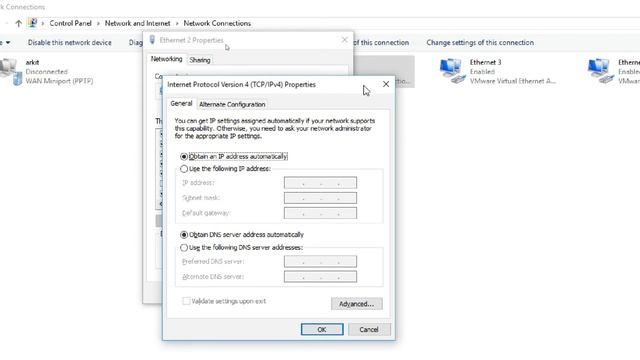
Task: Click the Subnet mask input field
Action: 320,198
